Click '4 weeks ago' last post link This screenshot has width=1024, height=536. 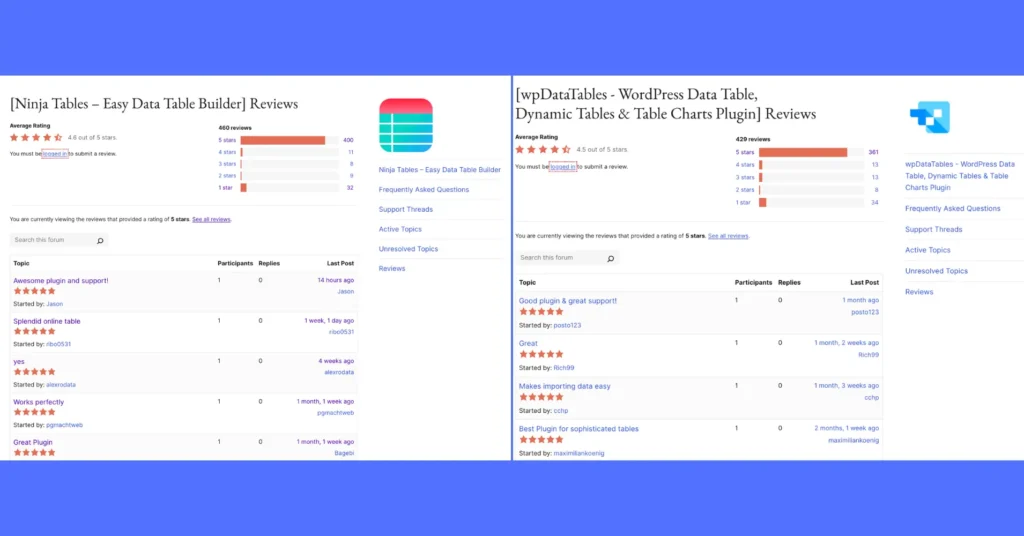click(336, 361)
